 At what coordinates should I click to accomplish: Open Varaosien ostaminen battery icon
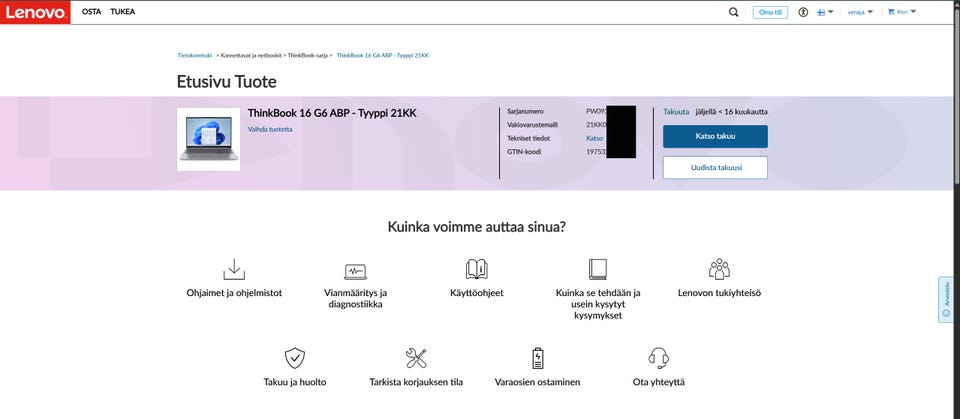(x=537, y=358)
